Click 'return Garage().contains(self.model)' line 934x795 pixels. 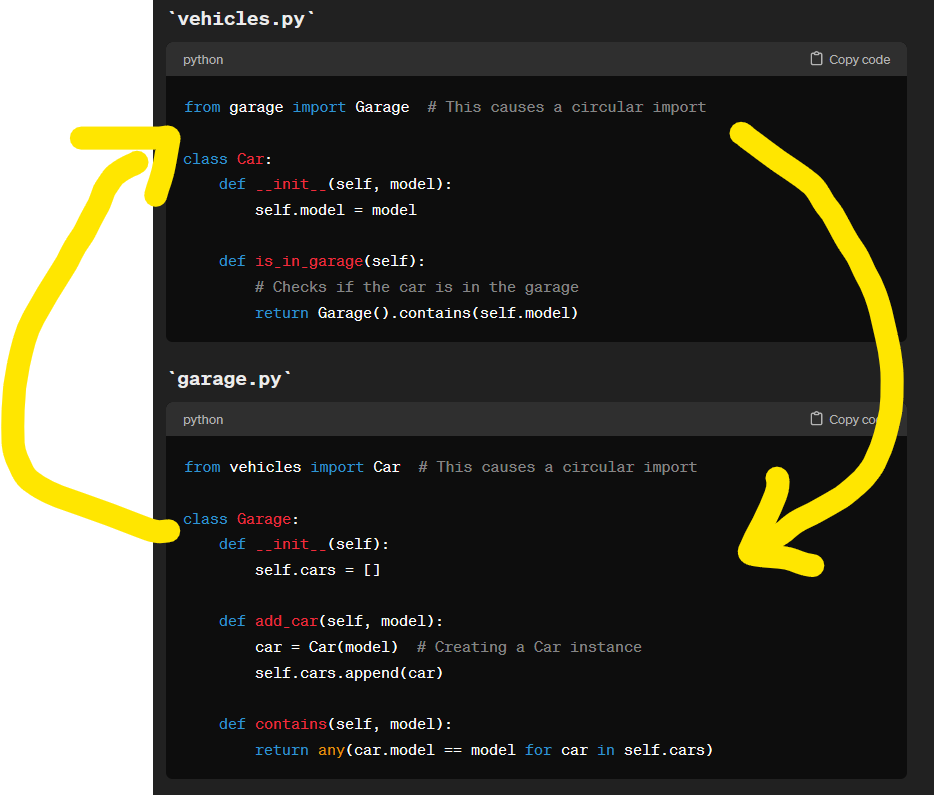(x=416, y=313)
